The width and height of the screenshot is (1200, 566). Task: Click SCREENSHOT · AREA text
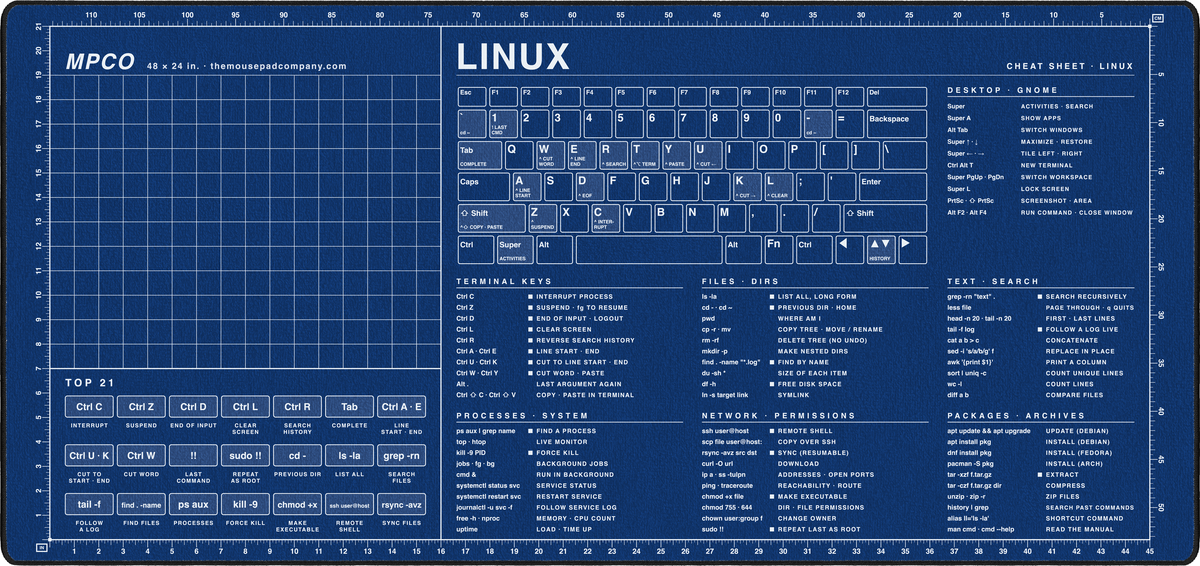[1056, 201]
